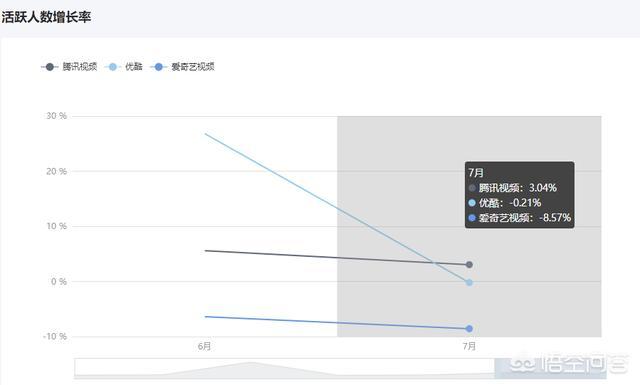Toggle 腾讯视频 series in chart legend
The width and height of the screenshot is (640, 385).
click(x=69, y=67)
